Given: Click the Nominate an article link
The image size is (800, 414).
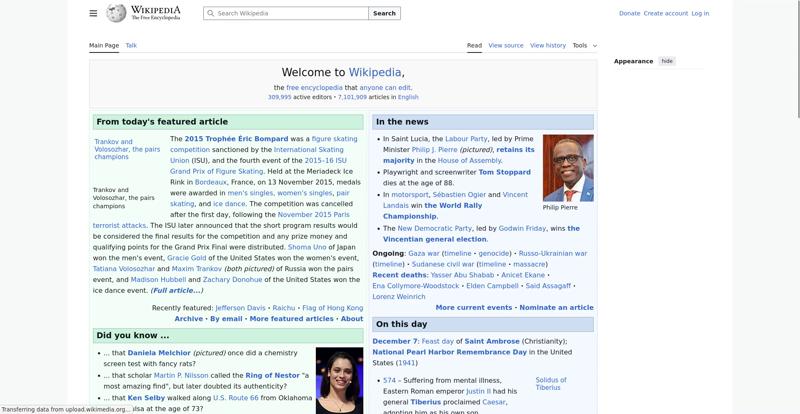Looking at the screenshot, I should pos(556,308).
